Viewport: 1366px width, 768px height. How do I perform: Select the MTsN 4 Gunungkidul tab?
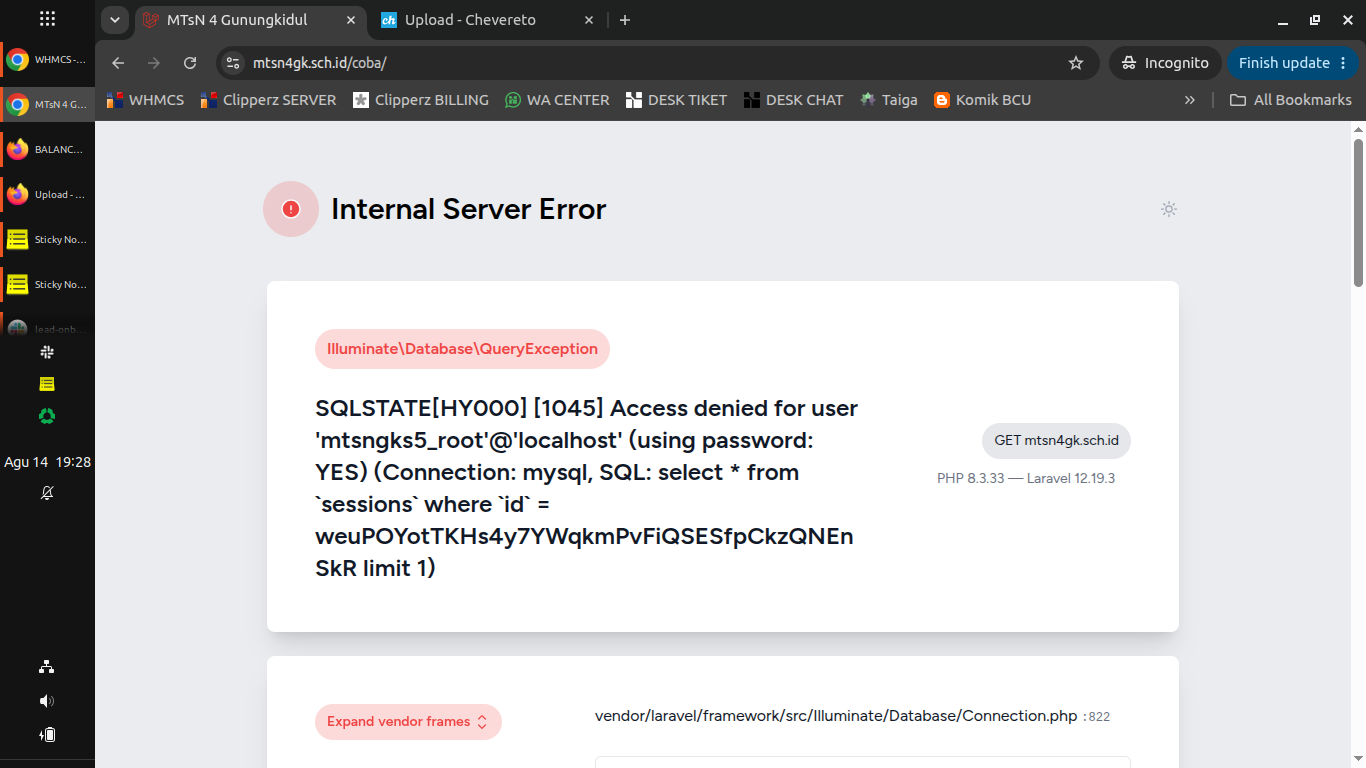250,20
